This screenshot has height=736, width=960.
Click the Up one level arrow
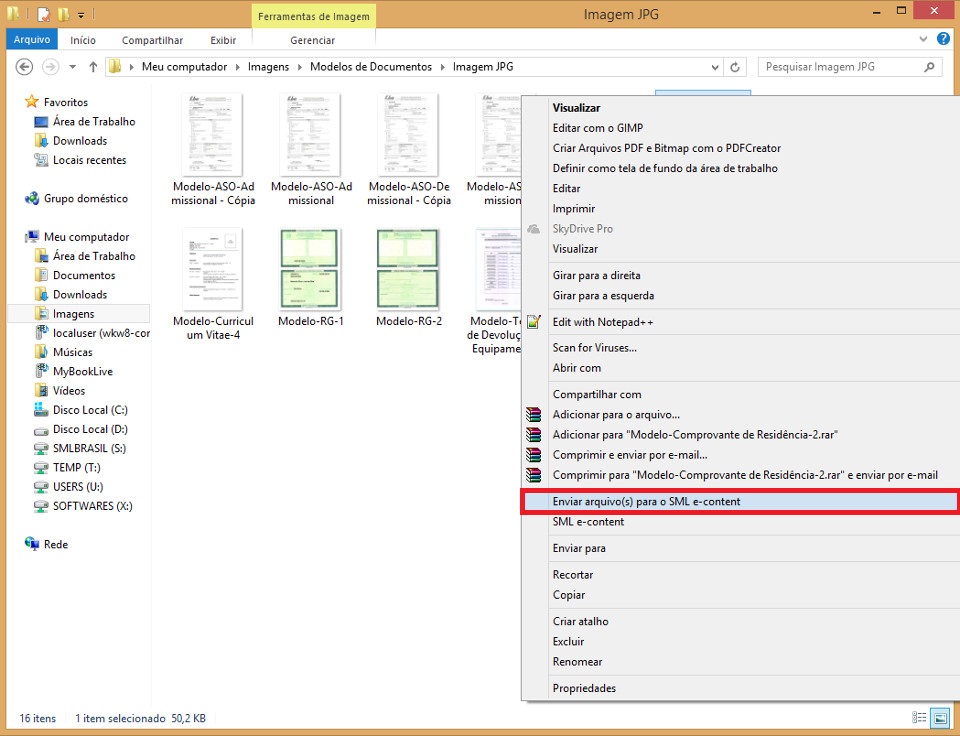(93, 67)
